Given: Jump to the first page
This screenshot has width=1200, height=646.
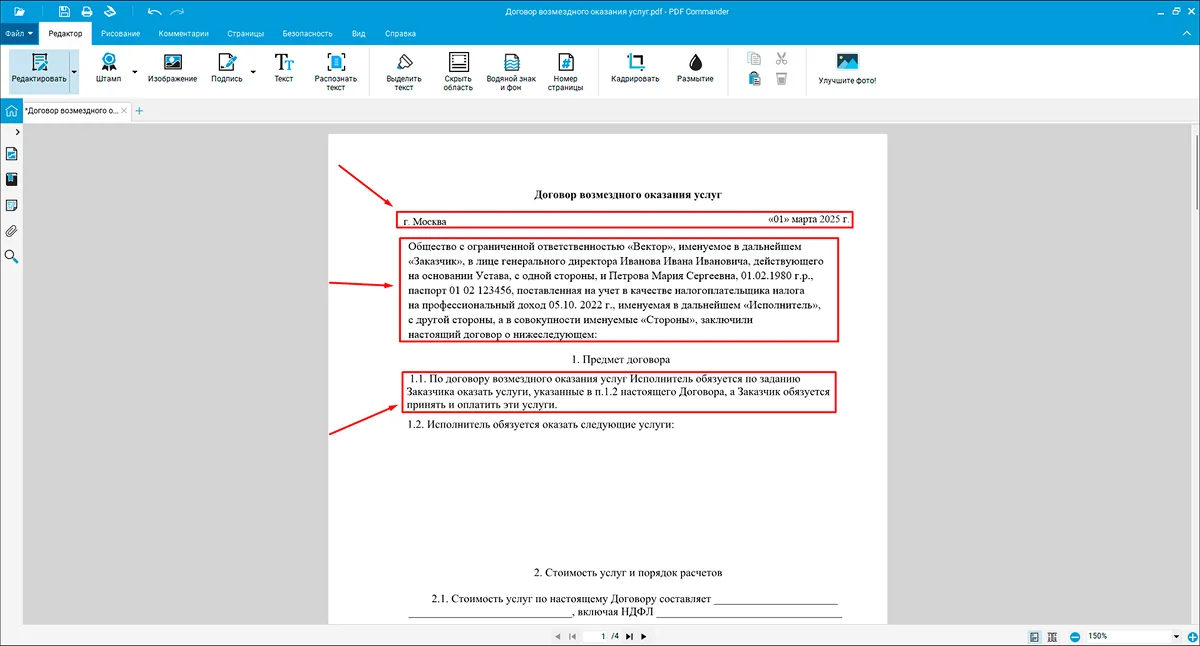Looking at the screenshot, I should tap(572, 636).
